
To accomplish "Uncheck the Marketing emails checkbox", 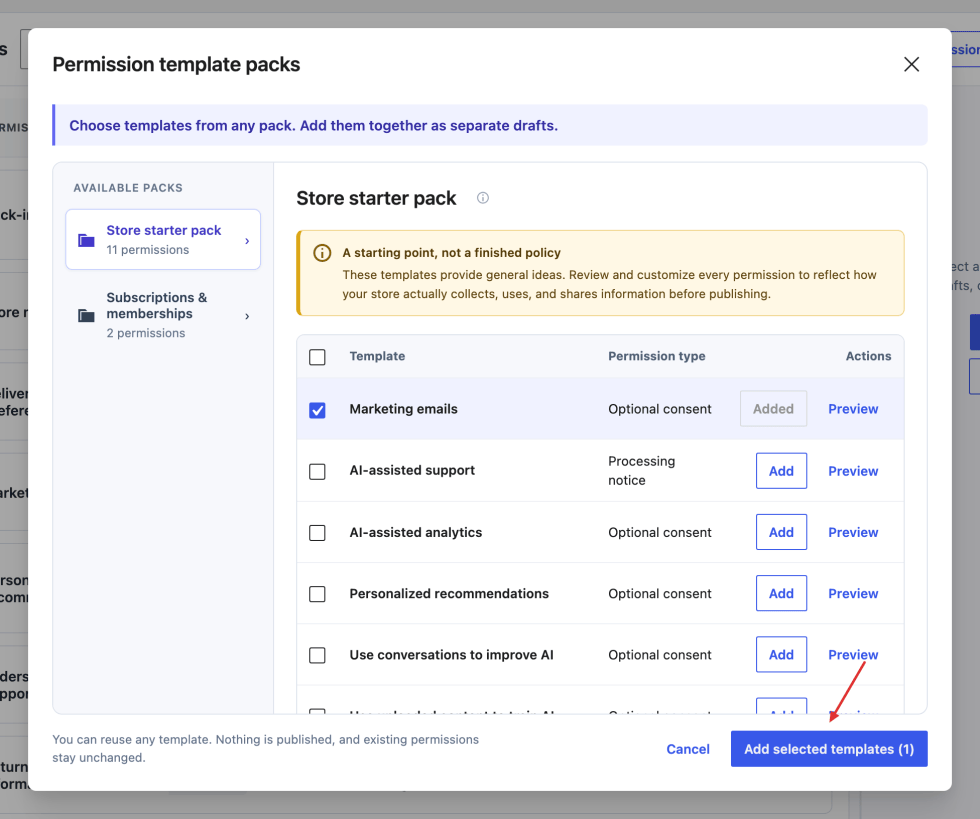I will [x=318, y=410].
